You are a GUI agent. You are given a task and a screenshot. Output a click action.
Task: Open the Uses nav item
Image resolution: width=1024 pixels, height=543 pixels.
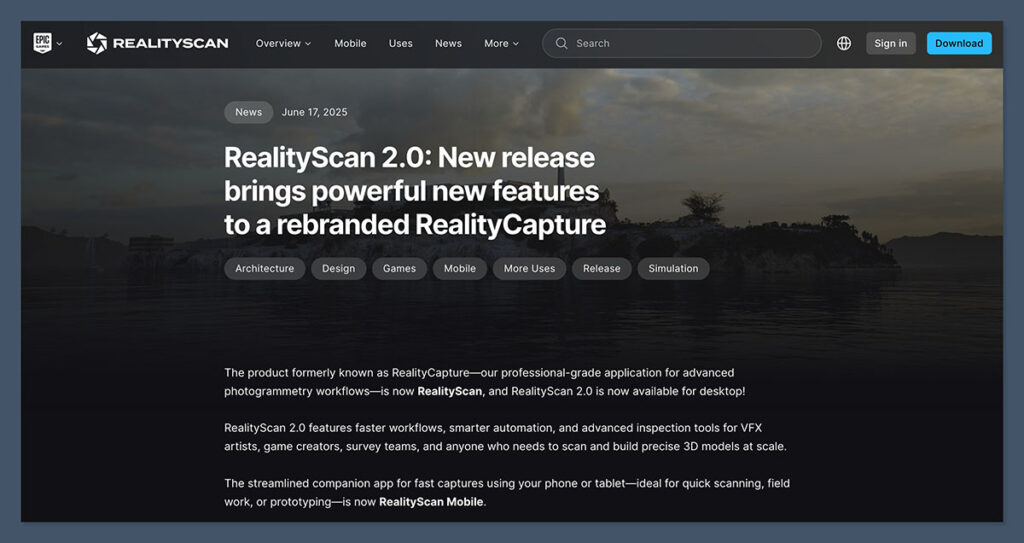point(400,43)
